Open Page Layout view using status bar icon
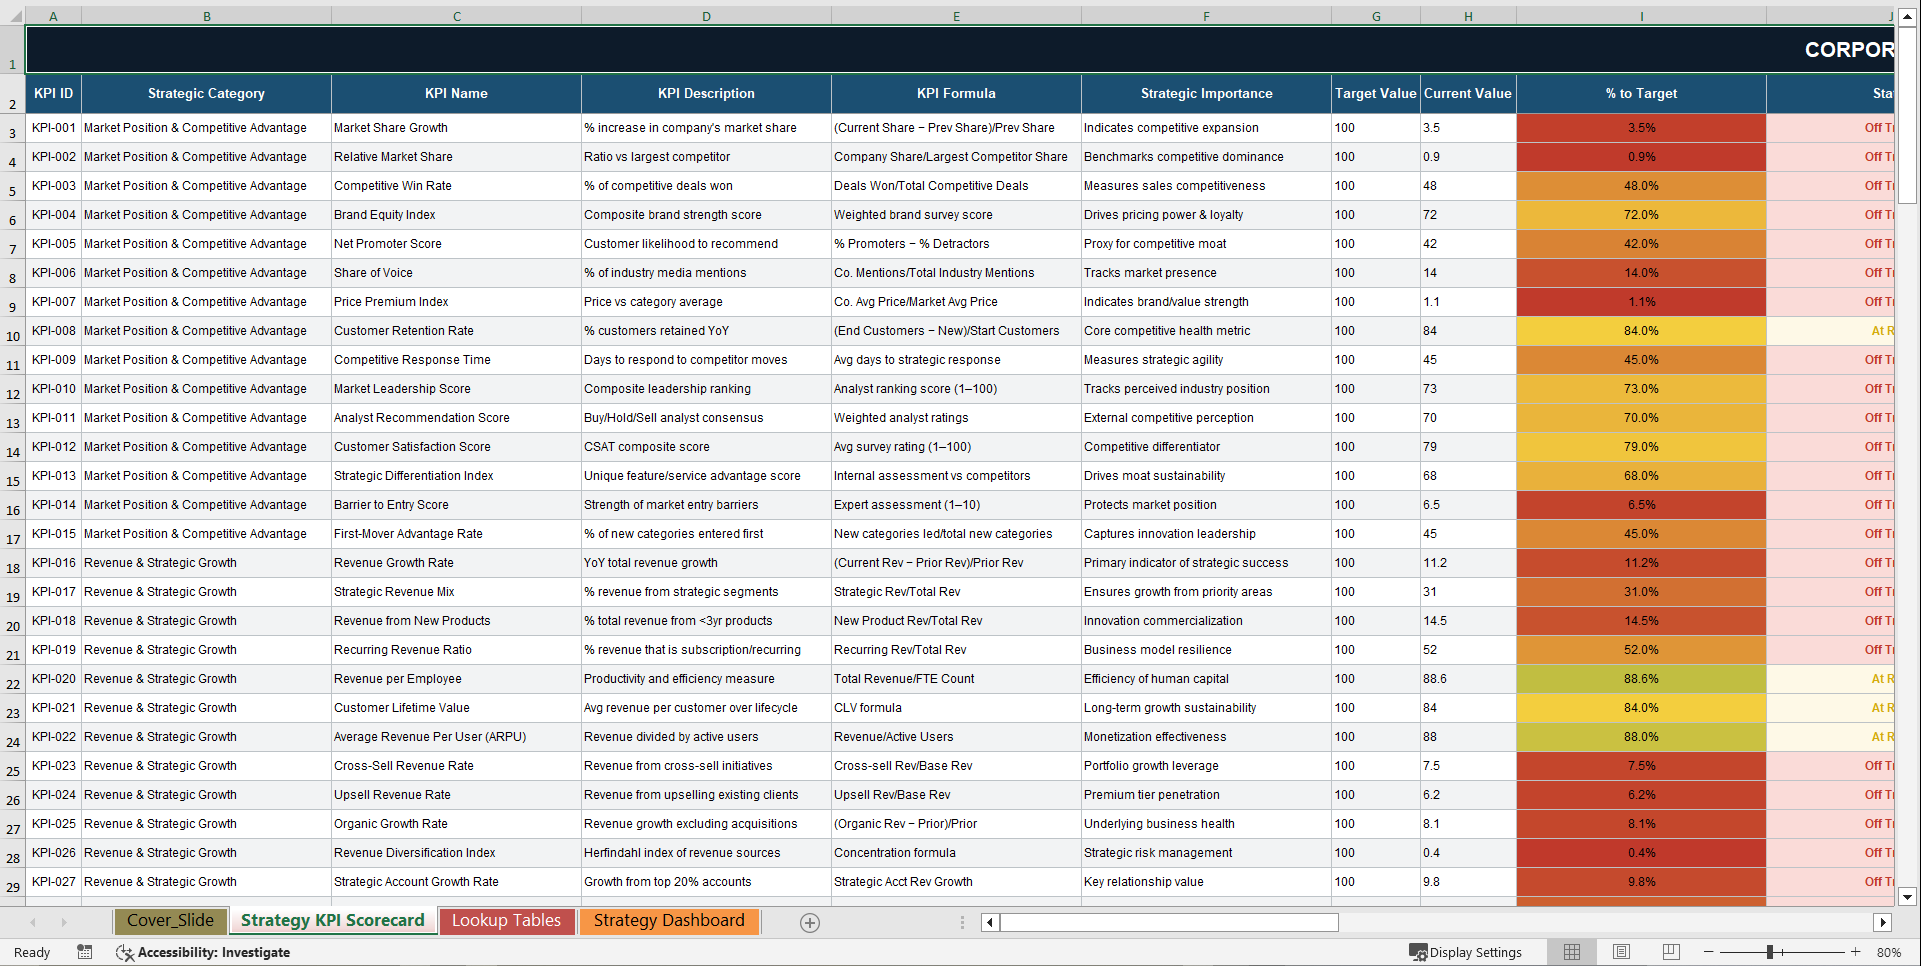 pos(1621,952)
